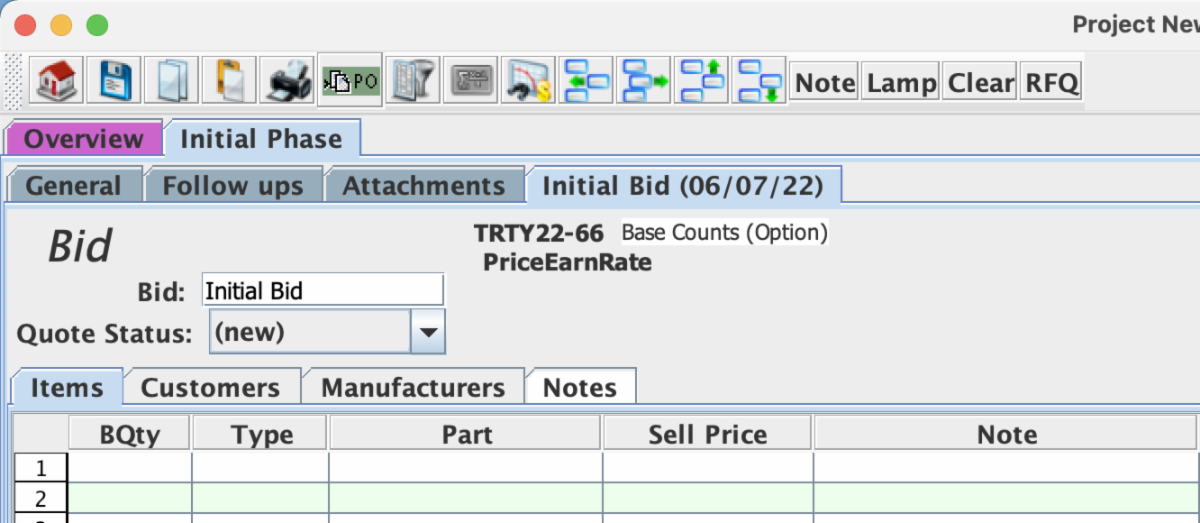Click the move up arrow icon

coord(702,81)
